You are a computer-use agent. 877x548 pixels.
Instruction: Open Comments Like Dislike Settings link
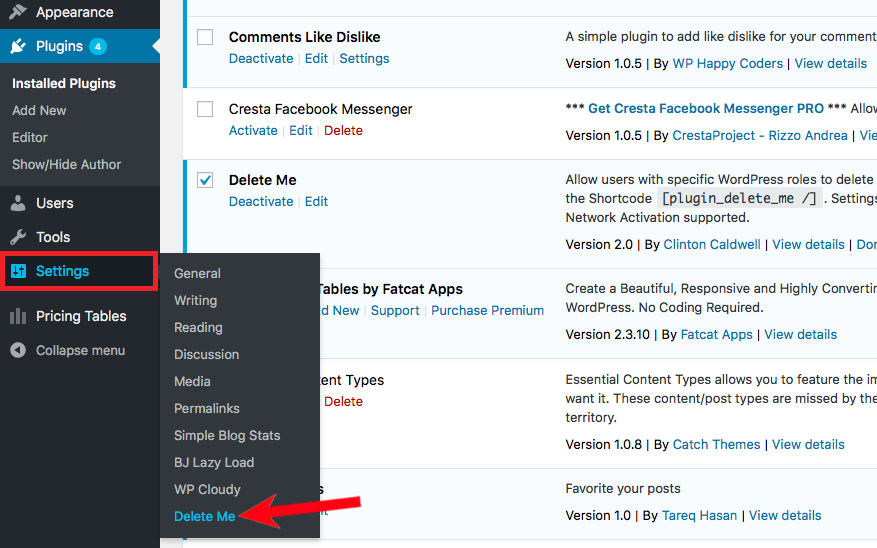[x=364, y=59]
